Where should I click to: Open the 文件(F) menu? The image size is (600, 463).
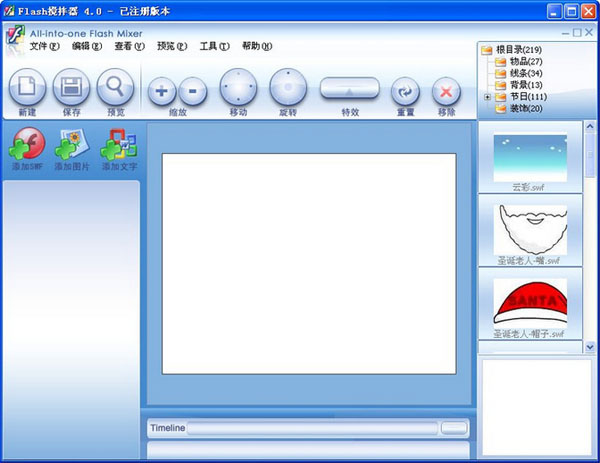45,46
